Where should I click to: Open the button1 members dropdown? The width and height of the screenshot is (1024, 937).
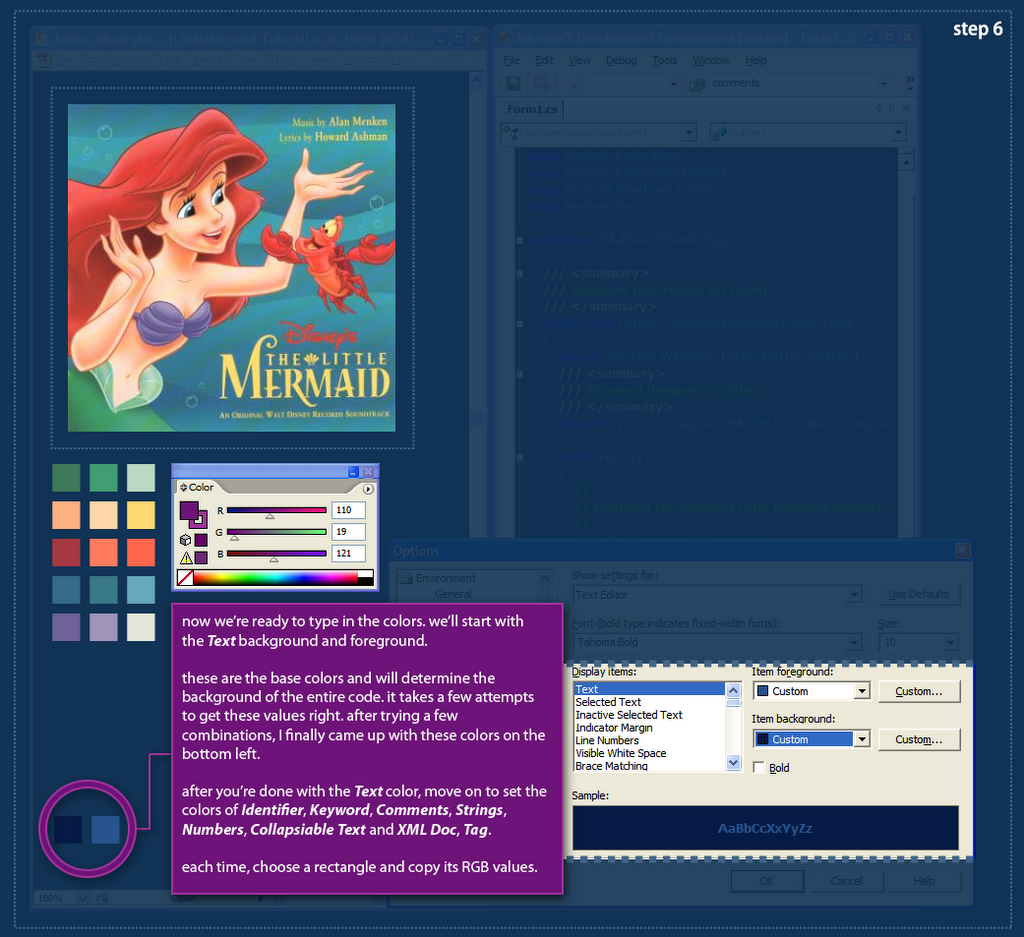click(899, 133)
